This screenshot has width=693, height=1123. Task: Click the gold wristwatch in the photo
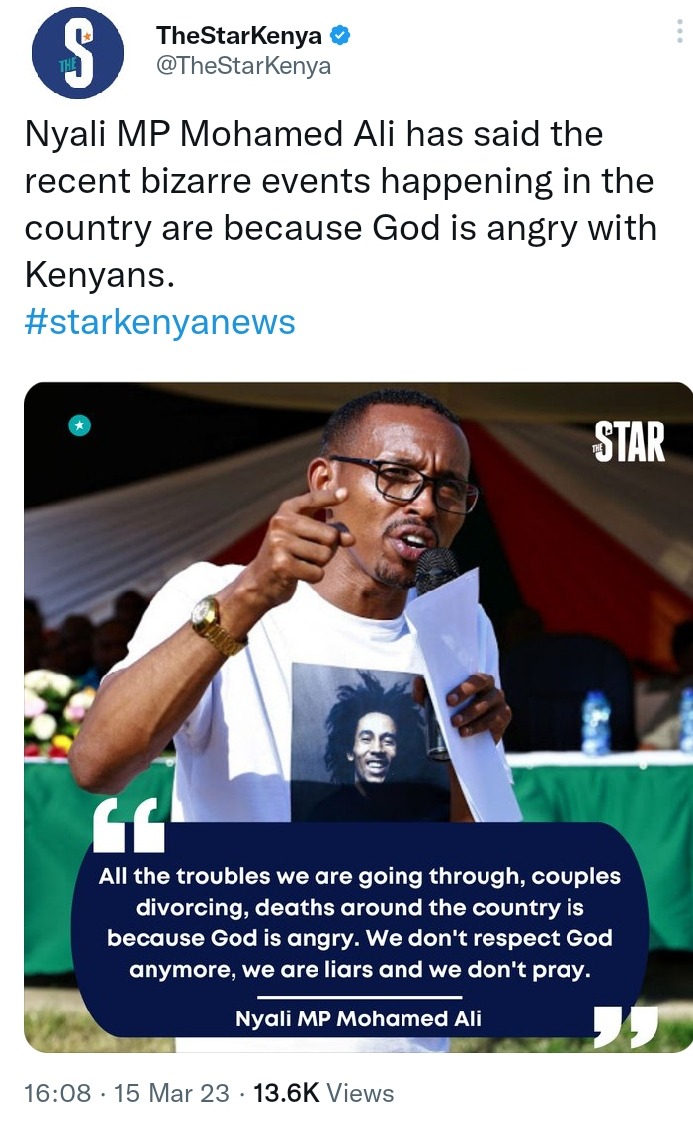[x=215, y=625]
